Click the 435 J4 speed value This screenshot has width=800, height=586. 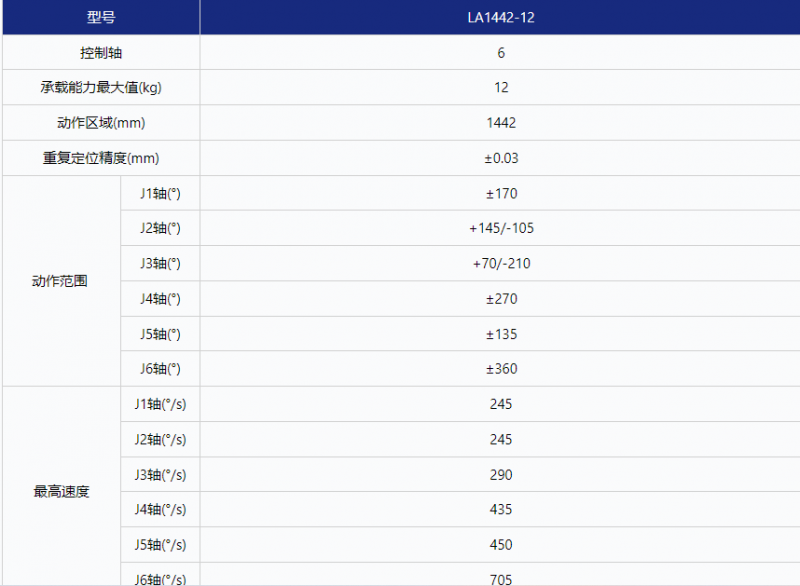(x=501, y=510)
